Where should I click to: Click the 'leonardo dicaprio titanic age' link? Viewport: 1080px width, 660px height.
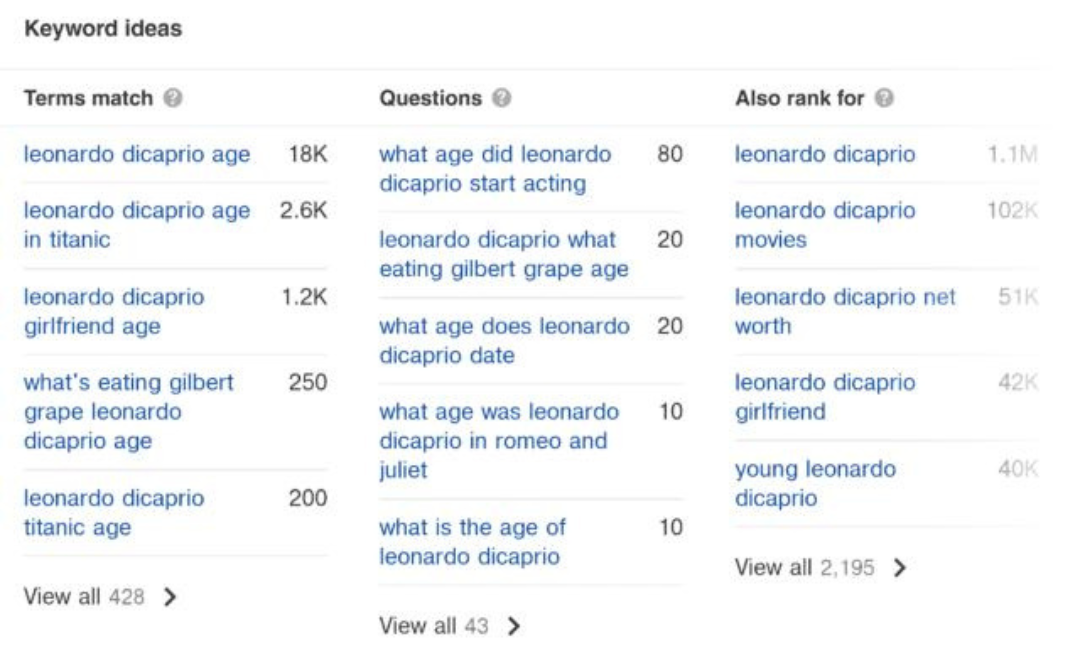pos(113,512)
